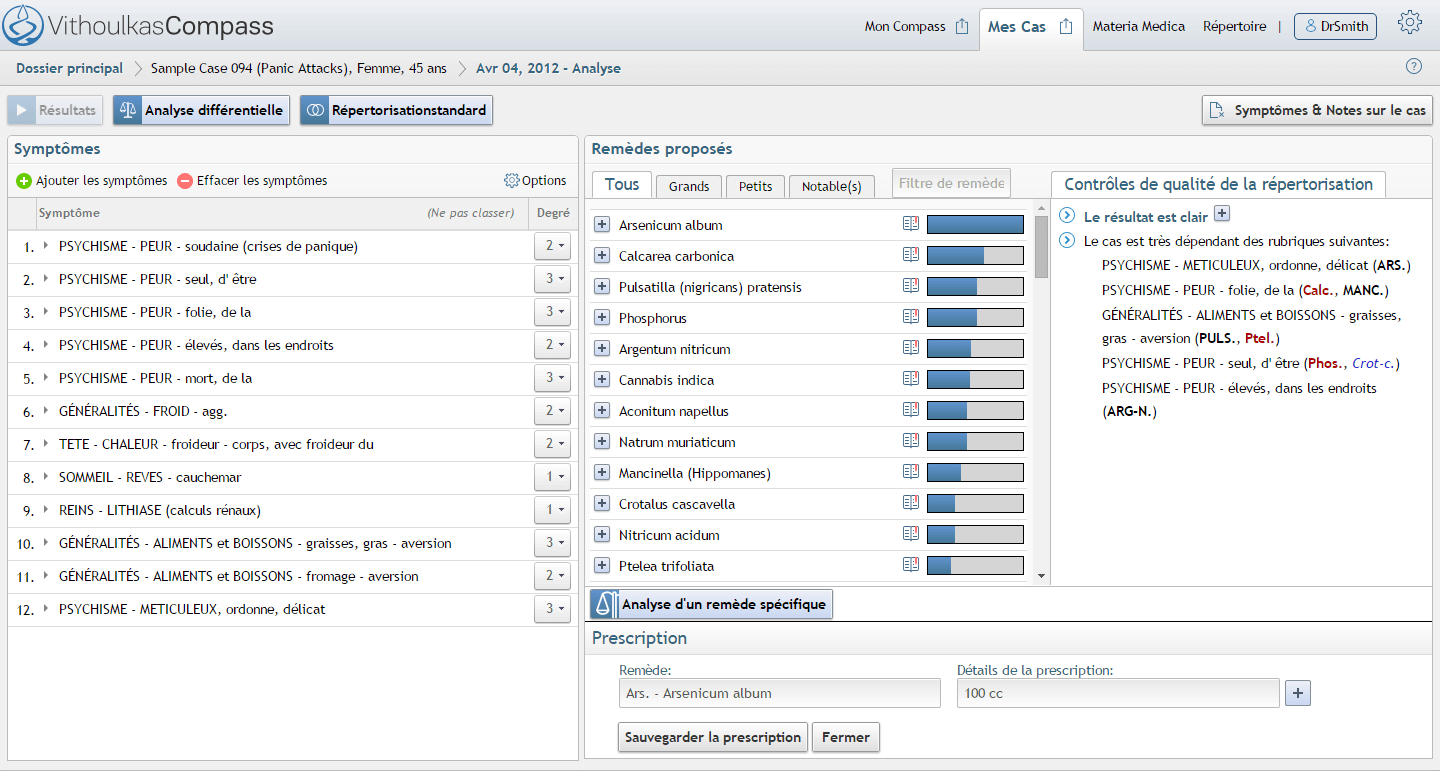Click Analyse différentielle button
The image size is (1440, 771).
coord(201,110)
